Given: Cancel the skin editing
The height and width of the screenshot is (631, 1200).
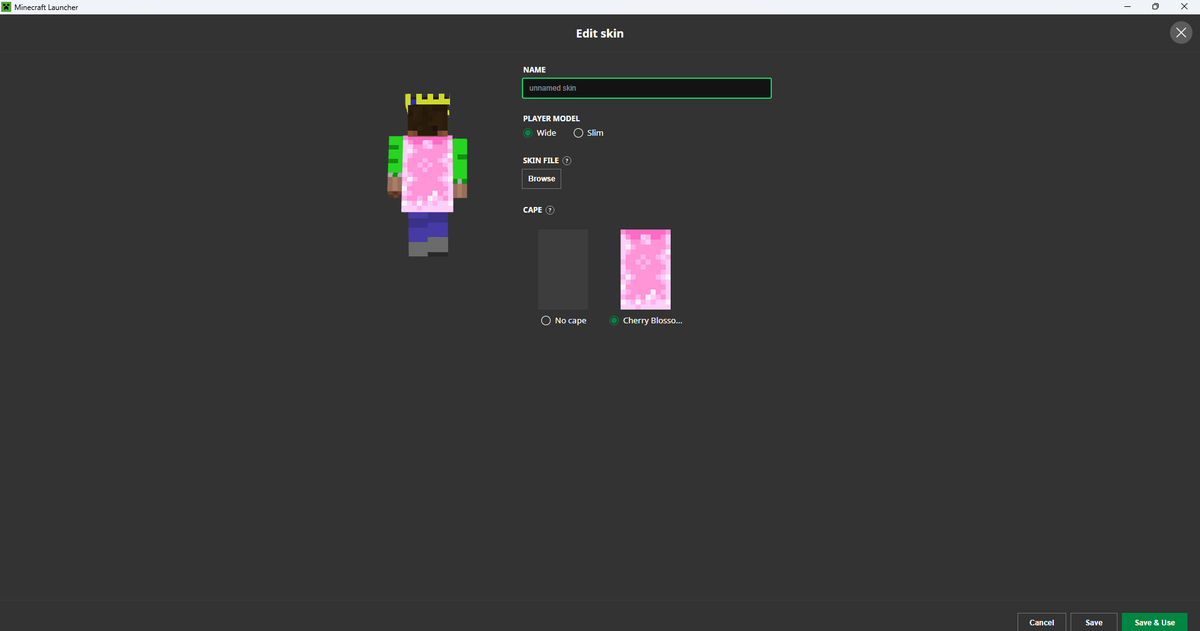Looking at the screenshot, I should pyautogui.click(x=1041, y=622).
